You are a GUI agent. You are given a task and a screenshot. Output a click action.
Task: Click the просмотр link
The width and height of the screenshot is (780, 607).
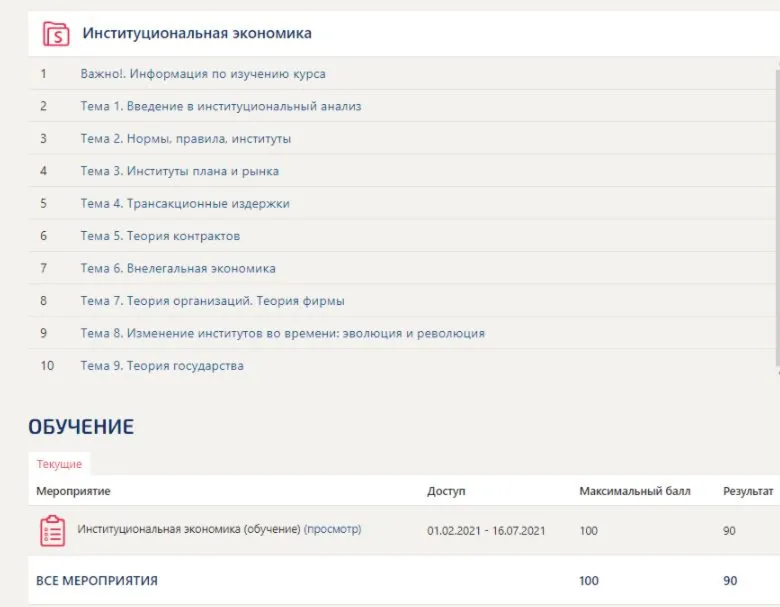tap(332, 529)
